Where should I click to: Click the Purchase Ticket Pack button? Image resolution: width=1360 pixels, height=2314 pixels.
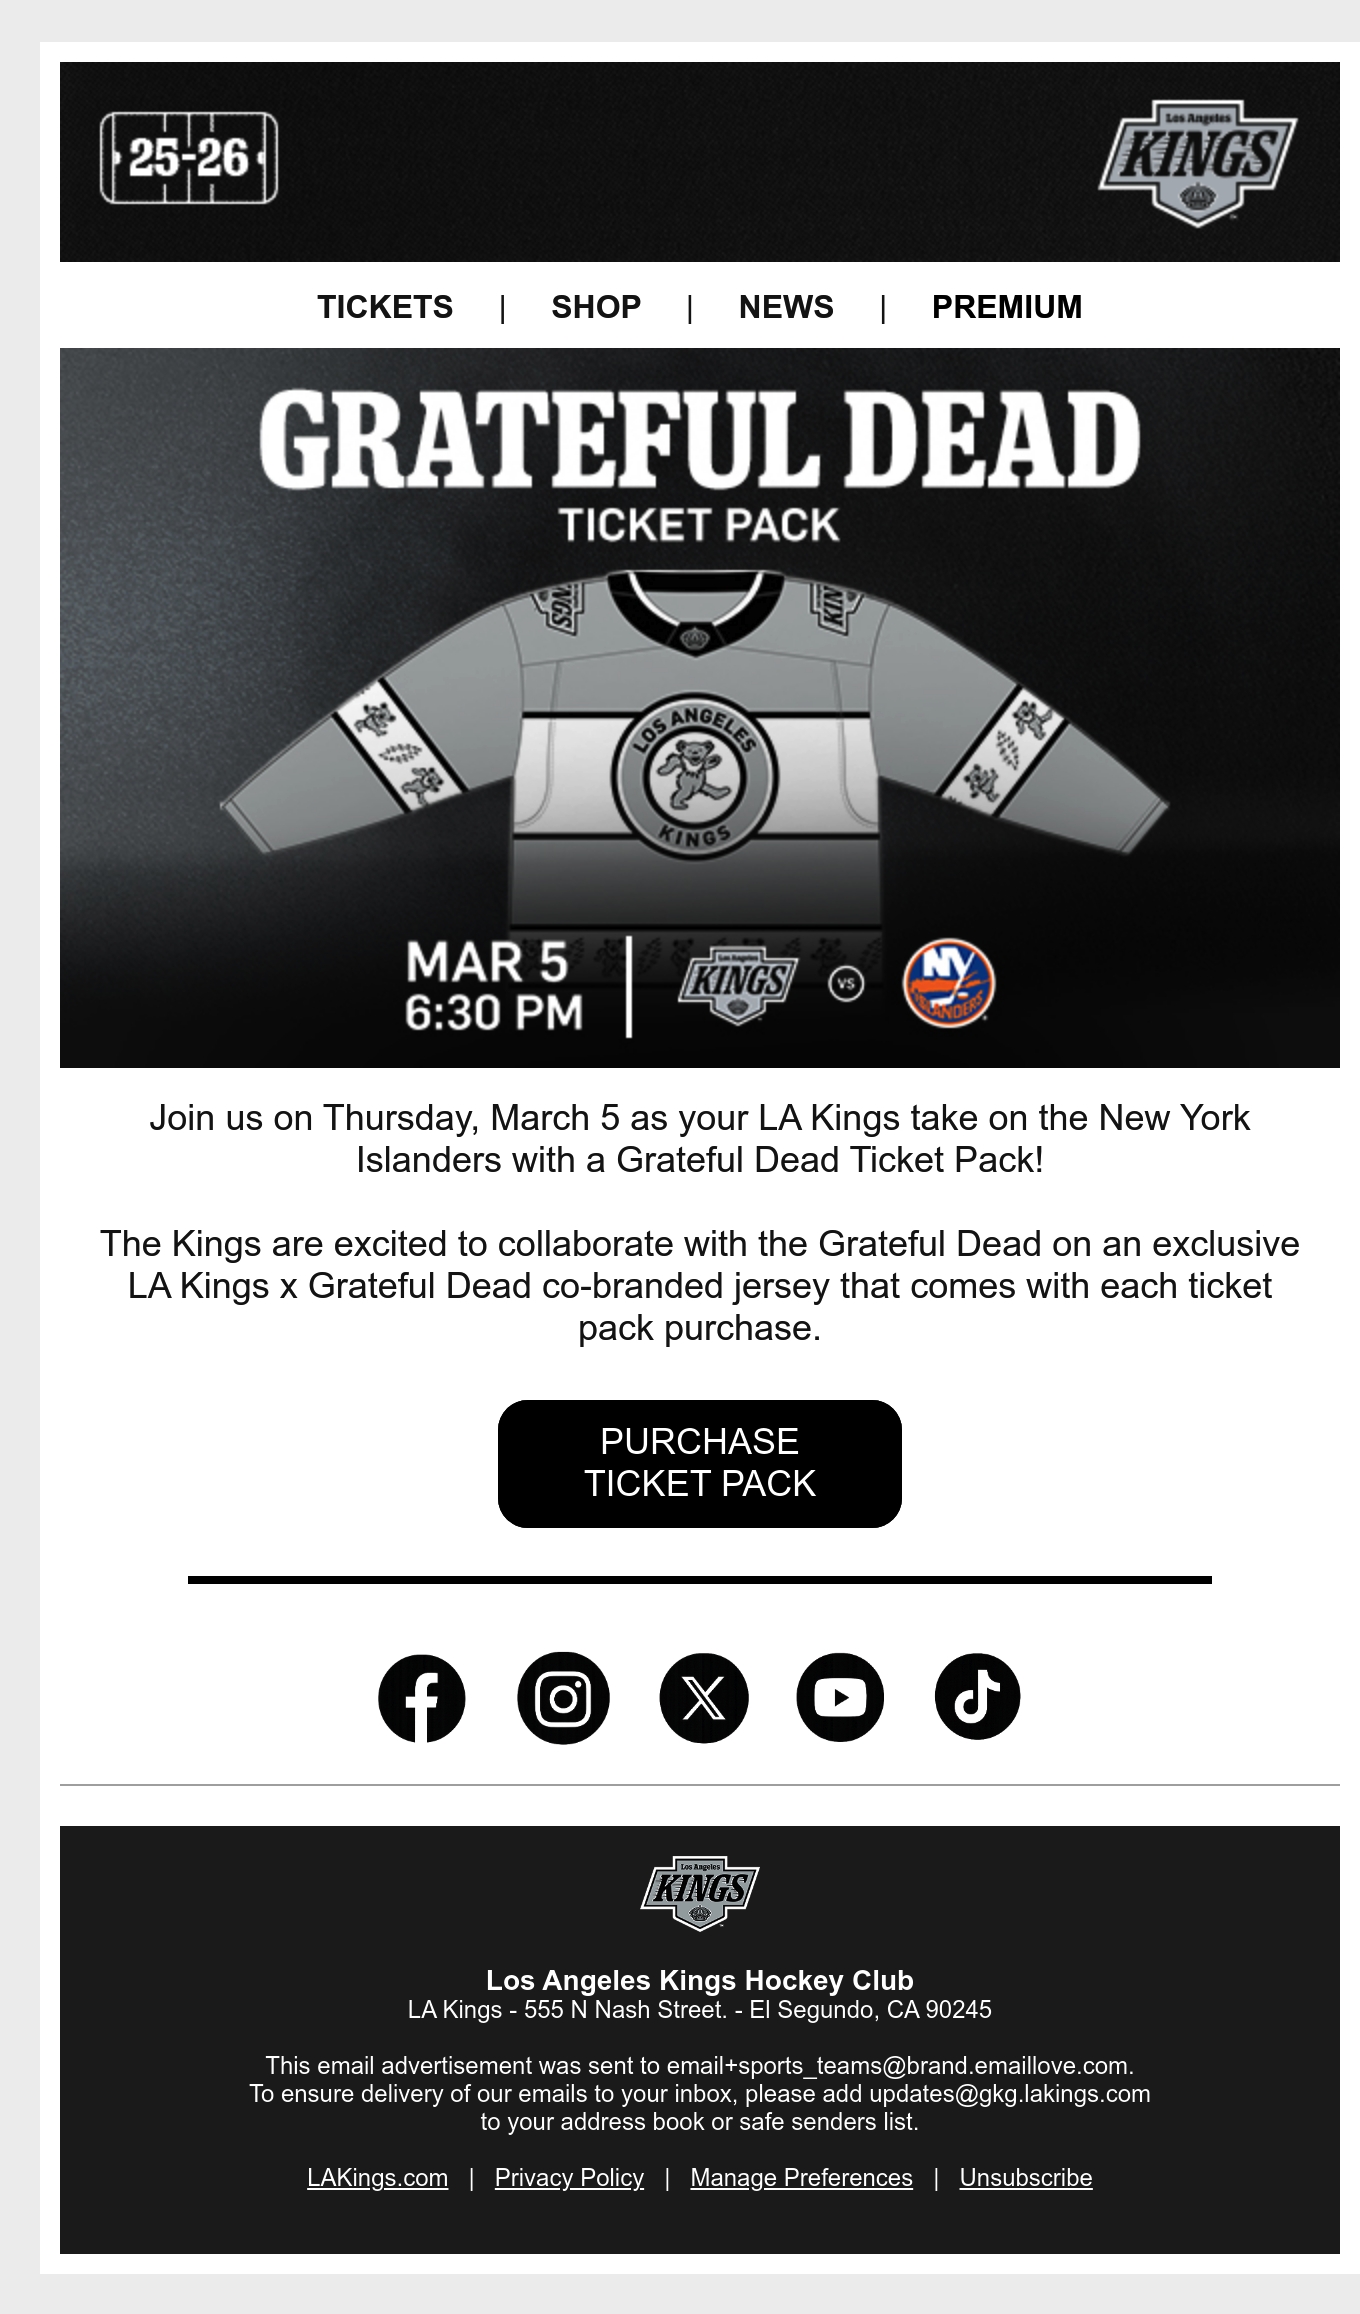click(x=700, y=1463)
